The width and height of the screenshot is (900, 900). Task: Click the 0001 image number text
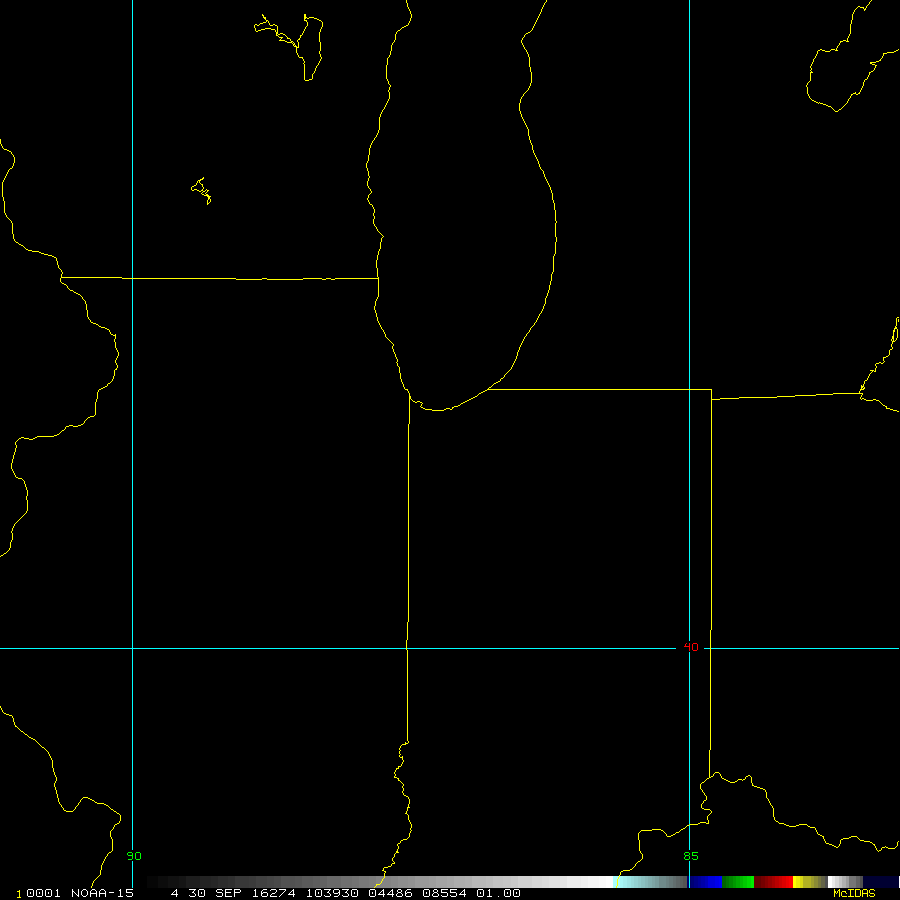click(x=44, y=894)
